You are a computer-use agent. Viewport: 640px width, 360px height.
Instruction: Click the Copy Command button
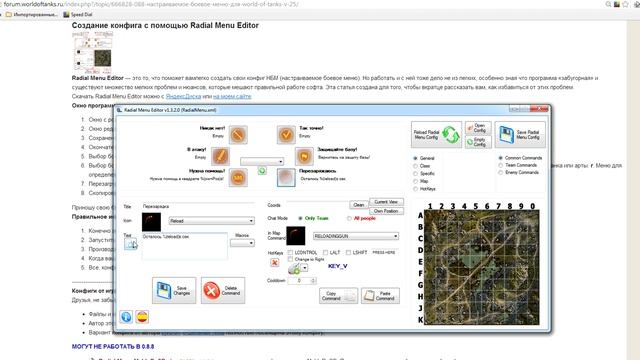pyautogui.click(x=338, y=296)
